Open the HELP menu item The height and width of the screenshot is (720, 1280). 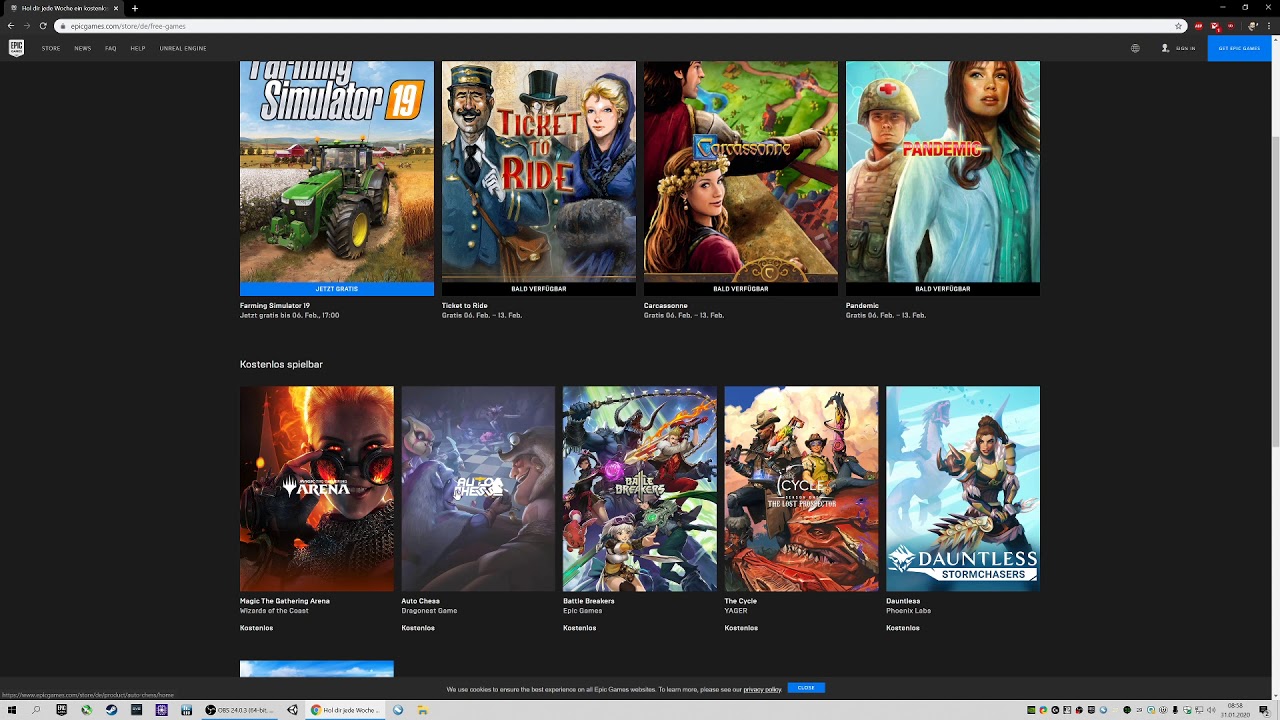coord(138,48)
